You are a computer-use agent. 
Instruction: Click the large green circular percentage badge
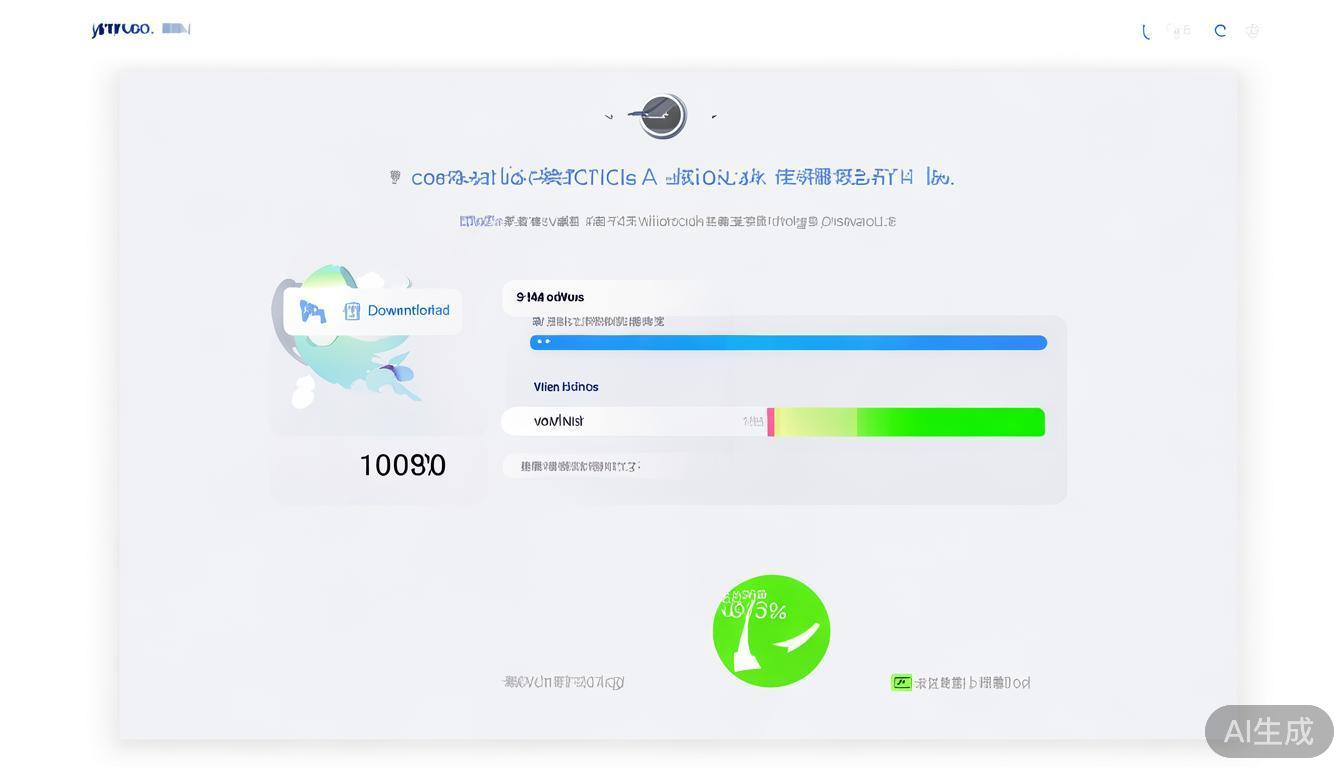[771, 631]
